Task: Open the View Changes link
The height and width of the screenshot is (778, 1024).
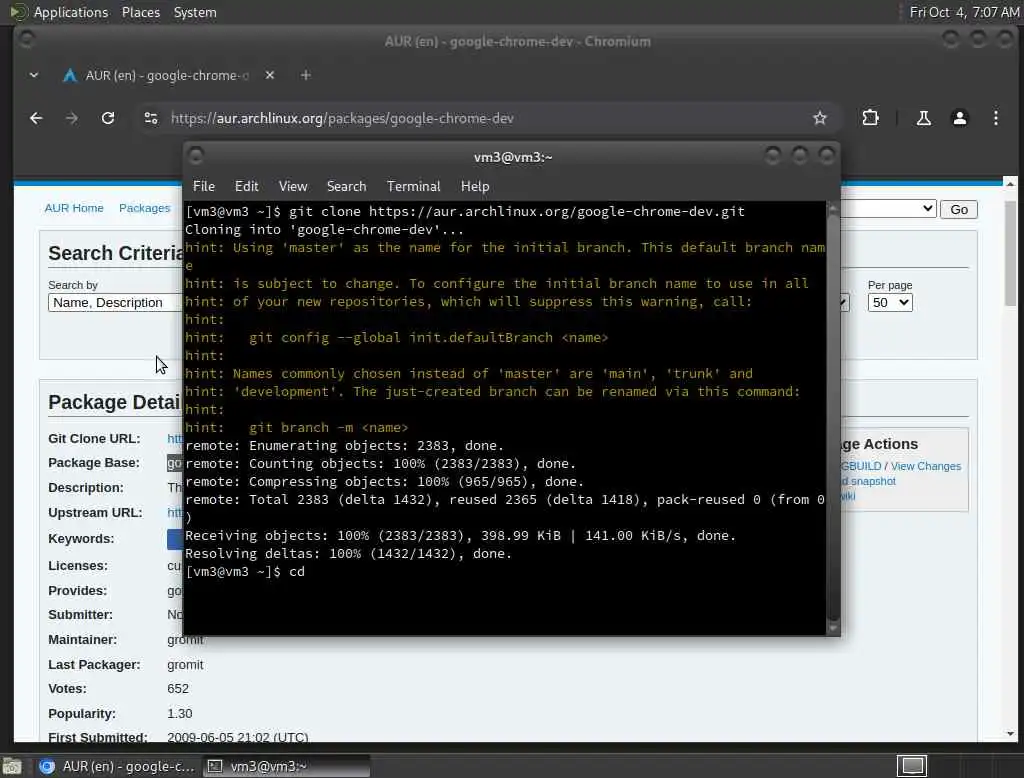Action: [x=925, y=466]
